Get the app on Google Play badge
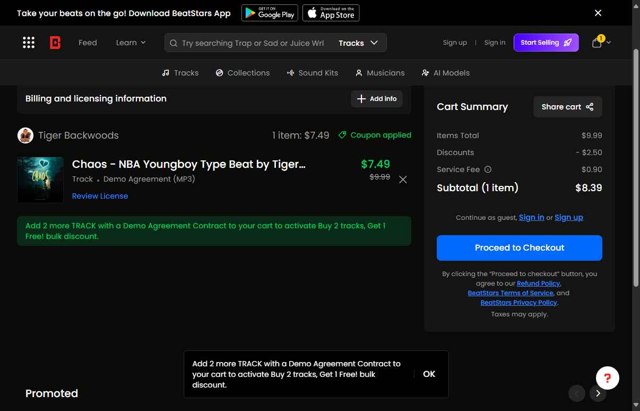The image size is (640, 411). tap(269, 13)
